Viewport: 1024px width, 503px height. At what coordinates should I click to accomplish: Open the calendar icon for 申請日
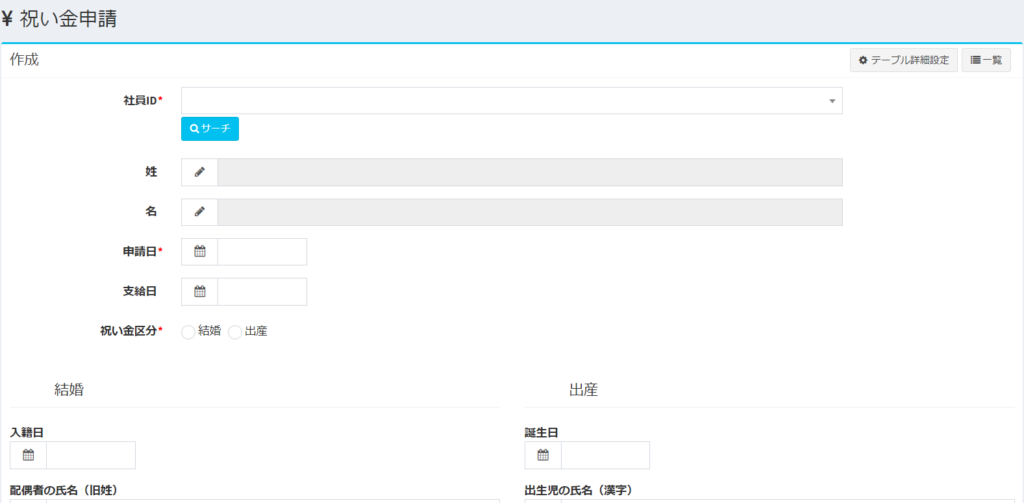pos(199,252)
